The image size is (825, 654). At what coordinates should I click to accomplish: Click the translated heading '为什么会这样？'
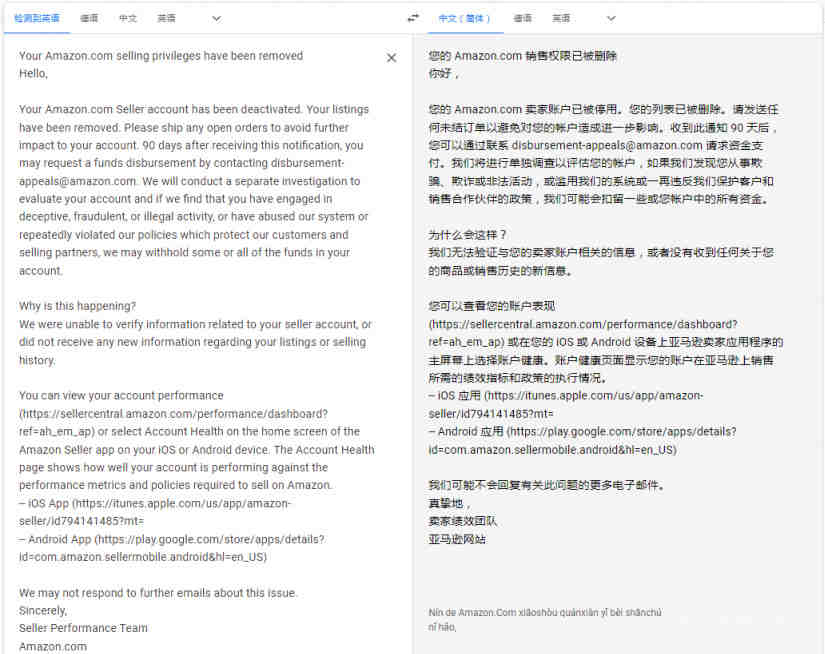[x=468, y=235]
